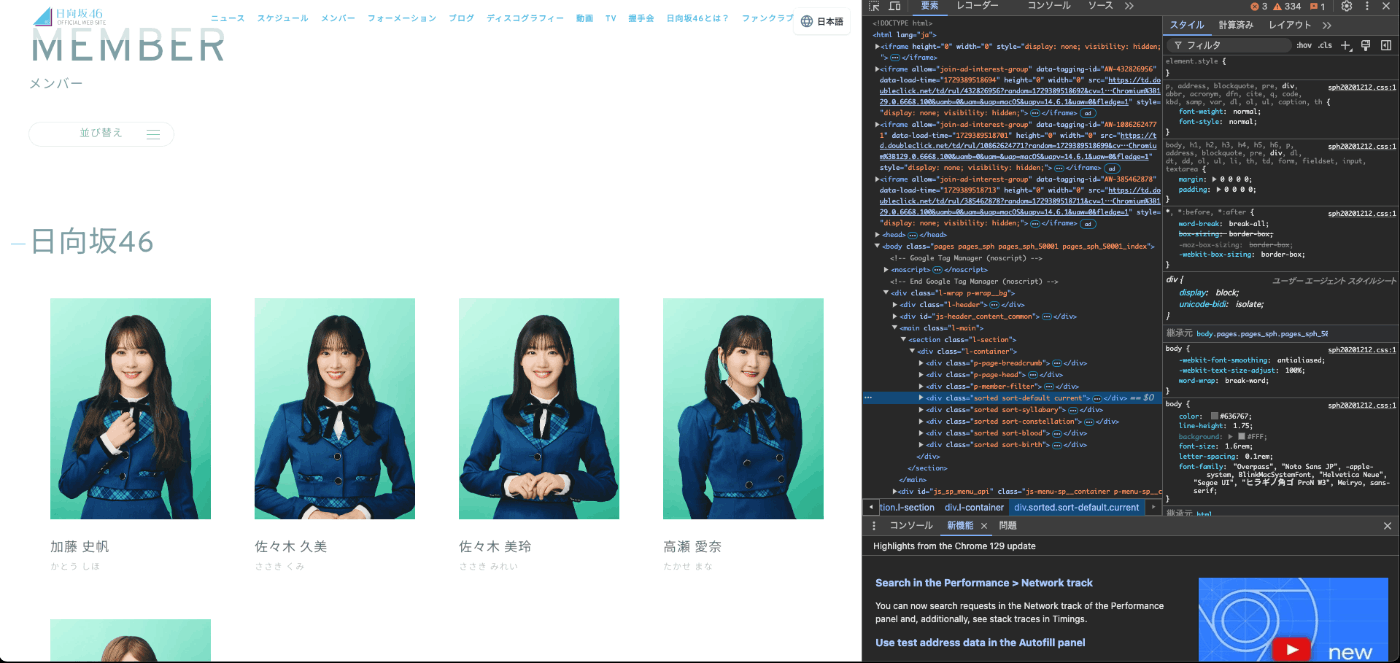
Task: Switch to the 要素 (Elements) tab
Action: point(929,6)
